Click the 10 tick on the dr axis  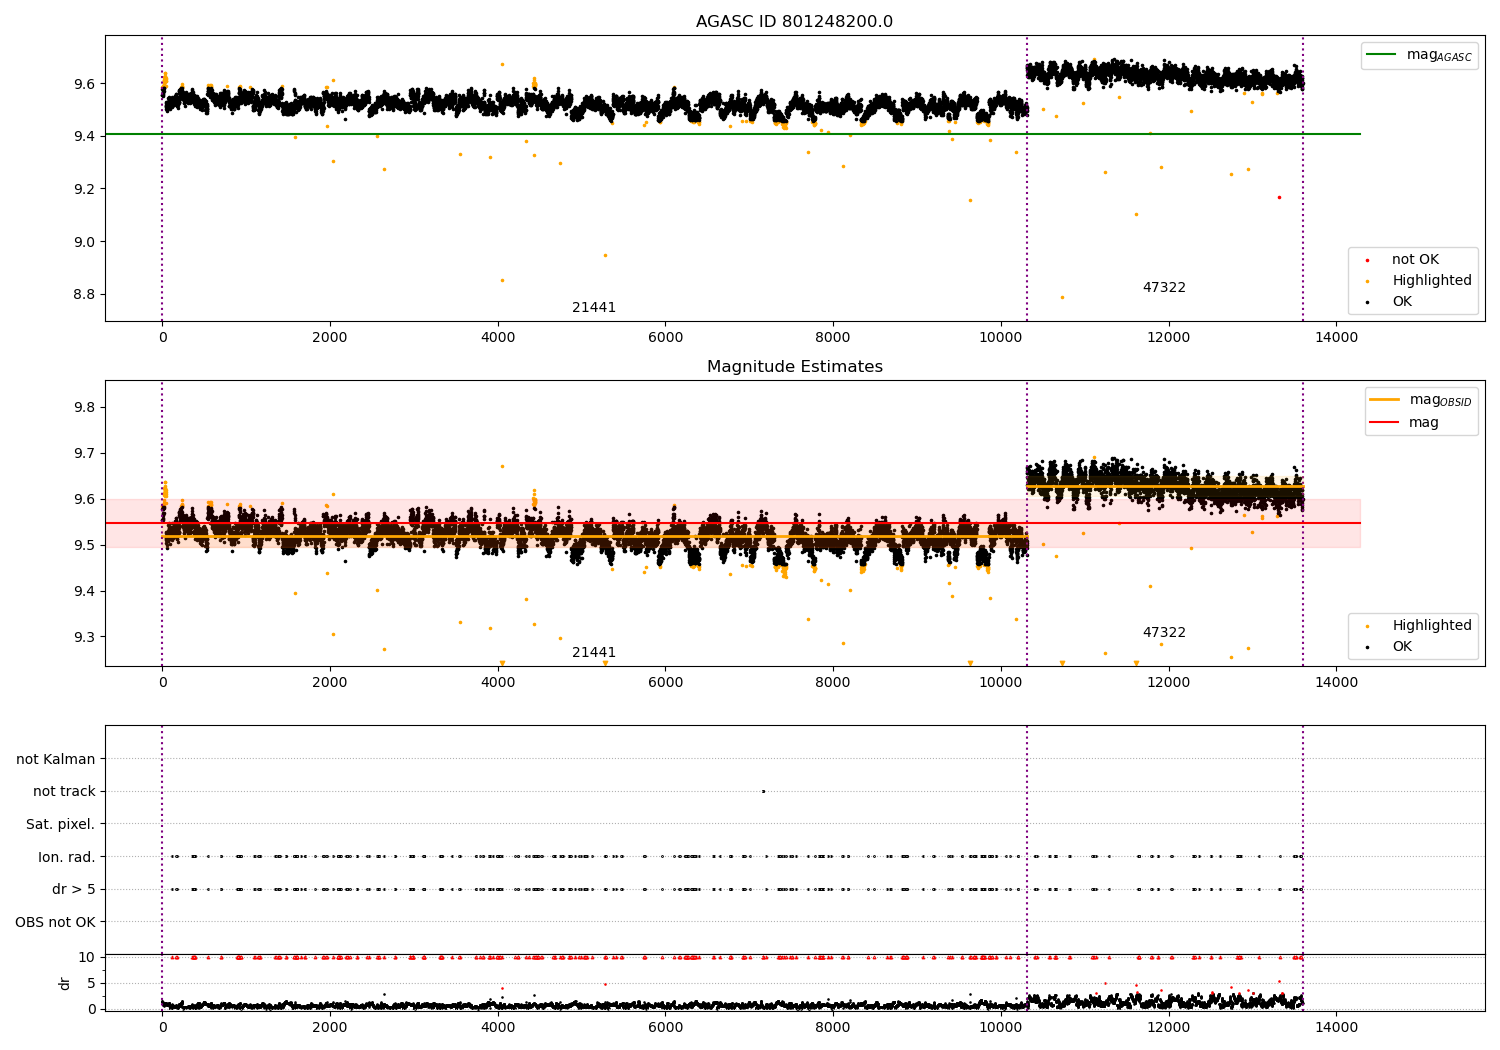pos(87,958)
